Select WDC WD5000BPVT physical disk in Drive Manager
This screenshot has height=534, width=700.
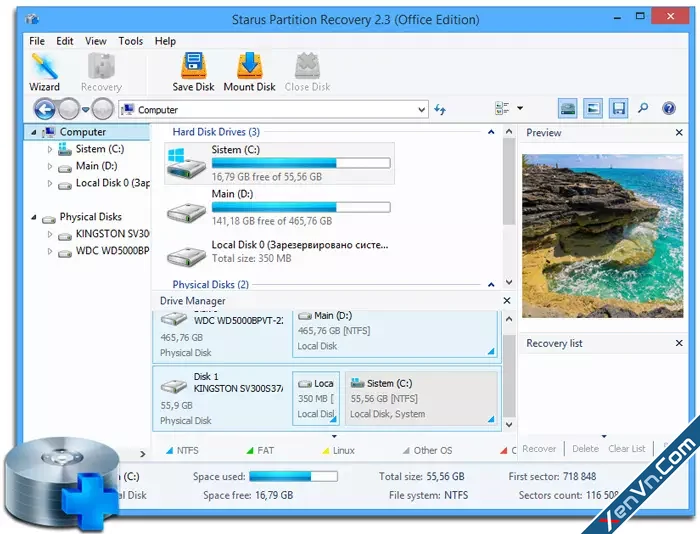click(222, 335)
